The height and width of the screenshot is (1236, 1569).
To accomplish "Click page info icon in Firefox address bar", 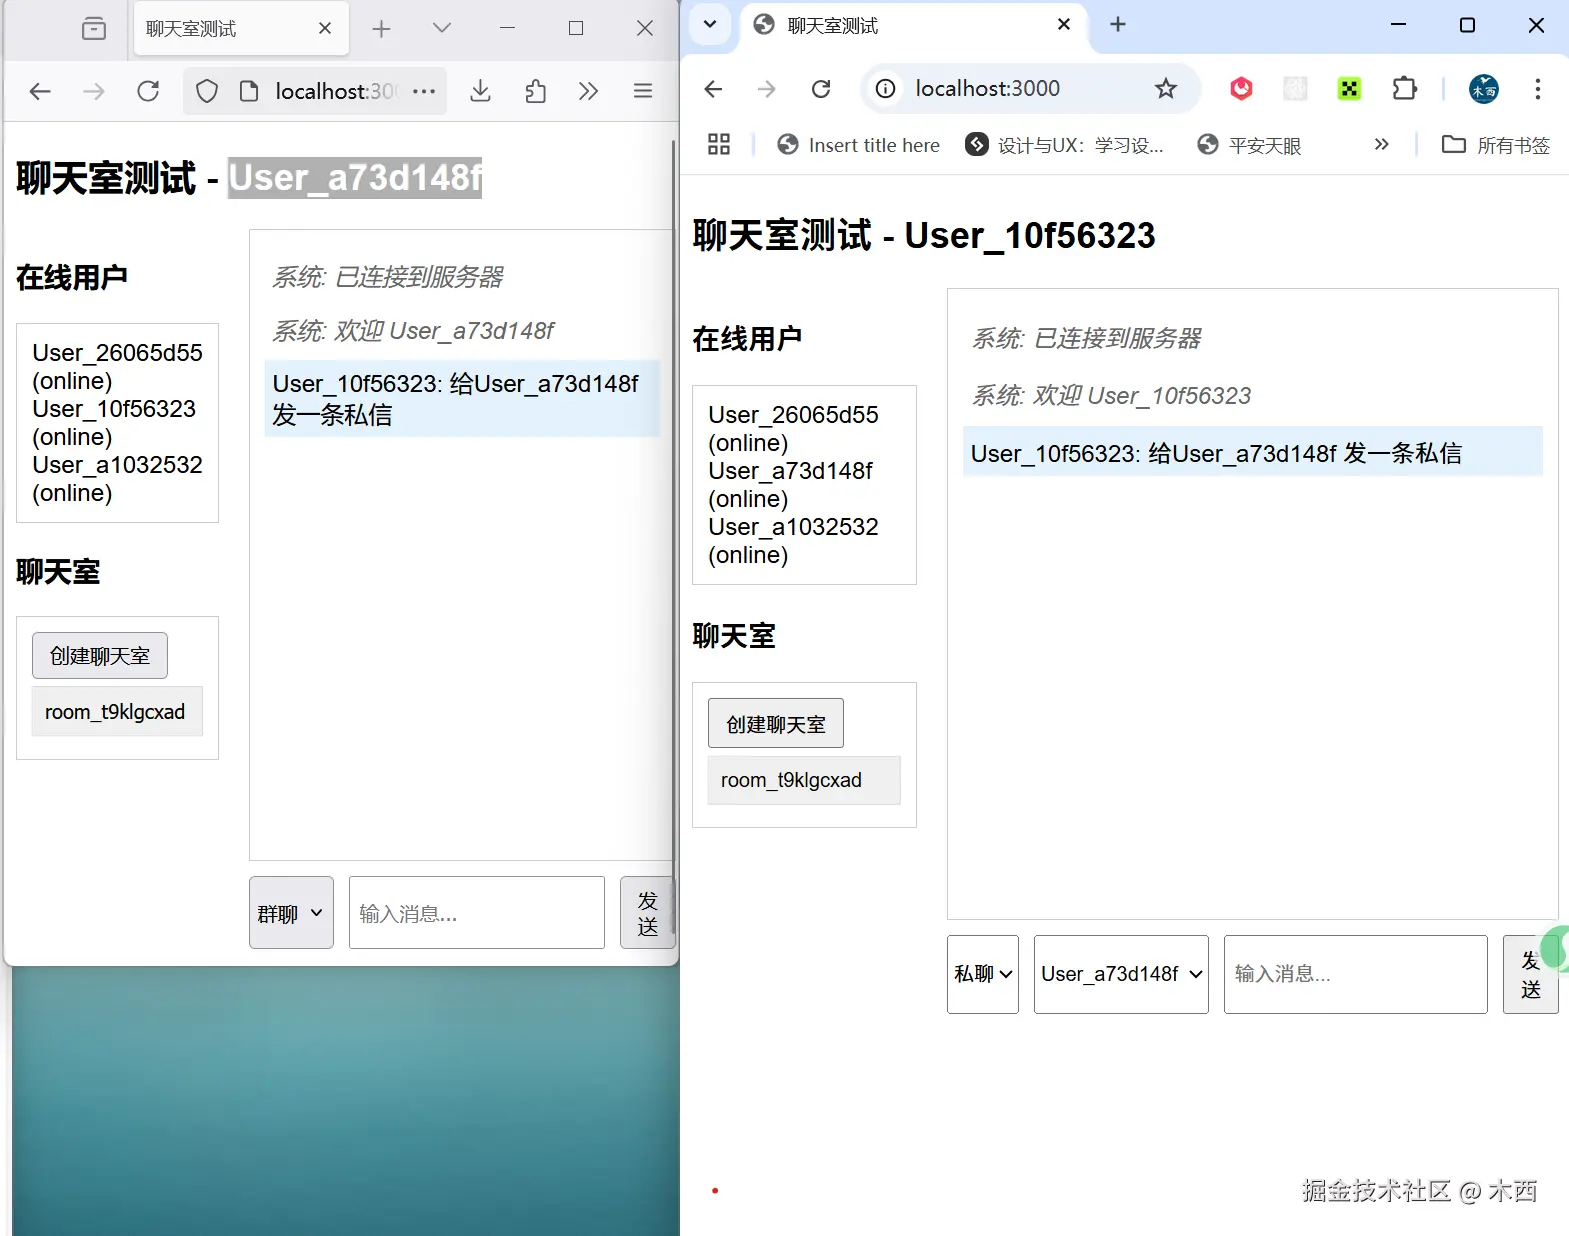I will point(249,91).
